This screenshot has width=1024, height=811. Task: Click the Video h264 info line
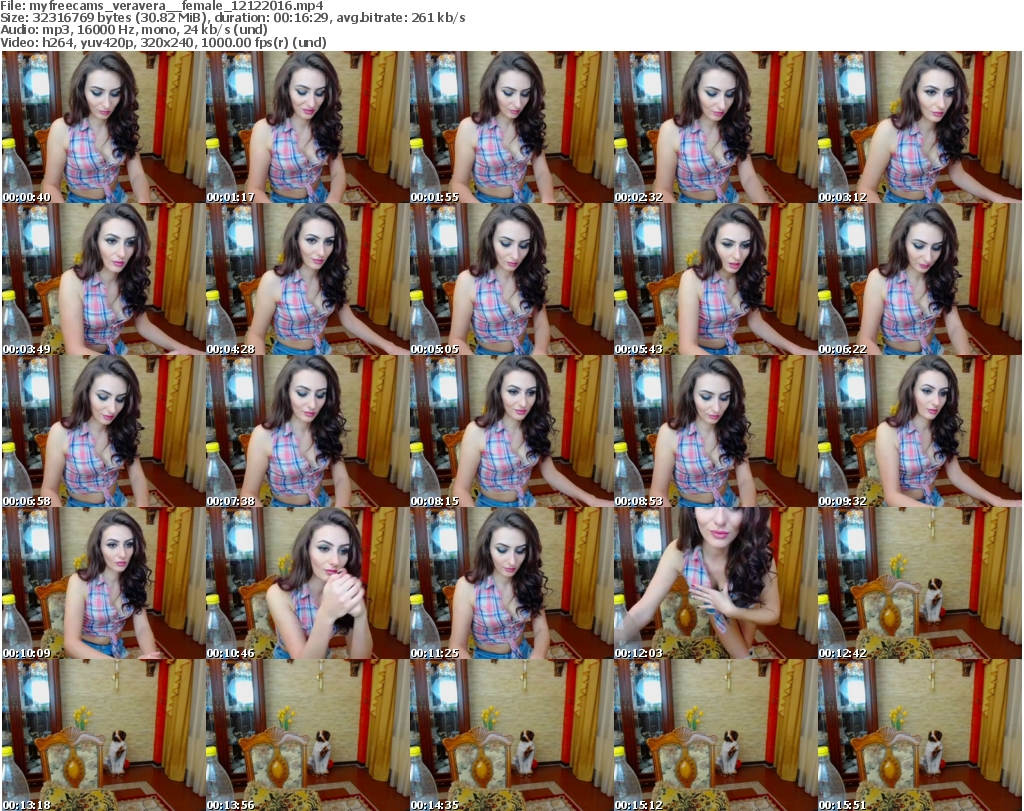(163, 42)
